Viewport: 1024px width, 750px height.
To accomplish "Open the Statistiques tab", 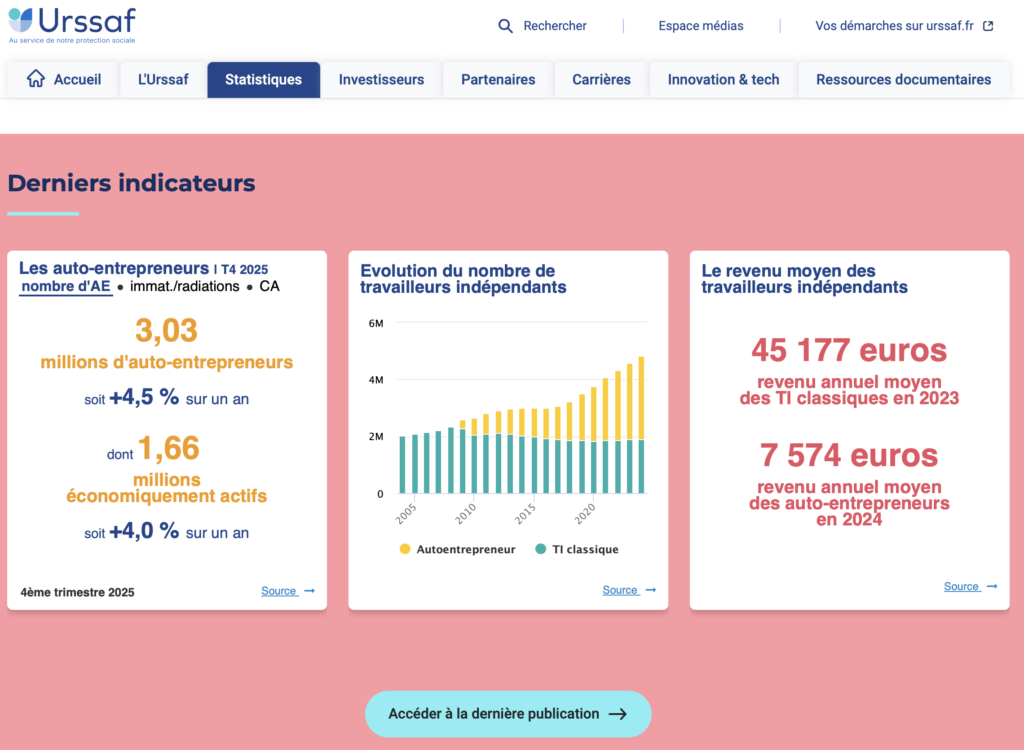I will point(264,80).
